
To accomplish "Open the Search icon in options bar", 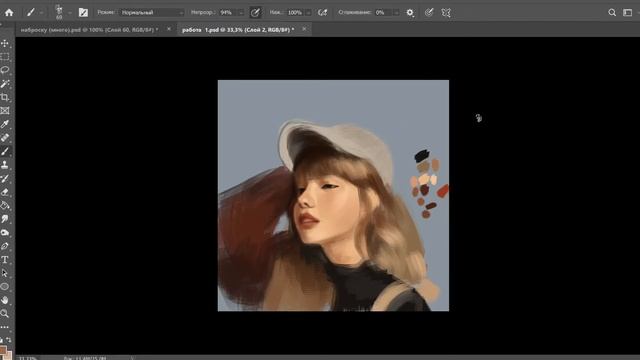I will [x=612, y=13].
